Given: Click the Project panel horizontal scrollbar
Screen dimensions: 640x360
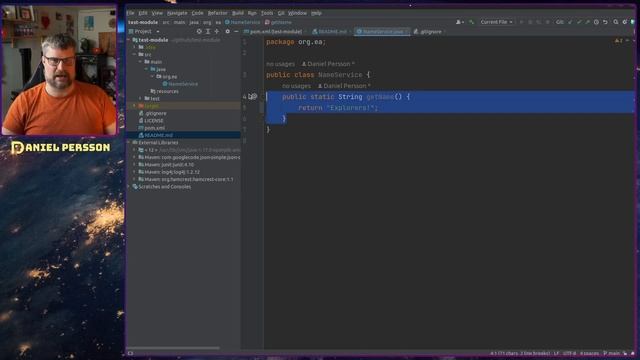Looking at the screenshot, I should [175, 348].
